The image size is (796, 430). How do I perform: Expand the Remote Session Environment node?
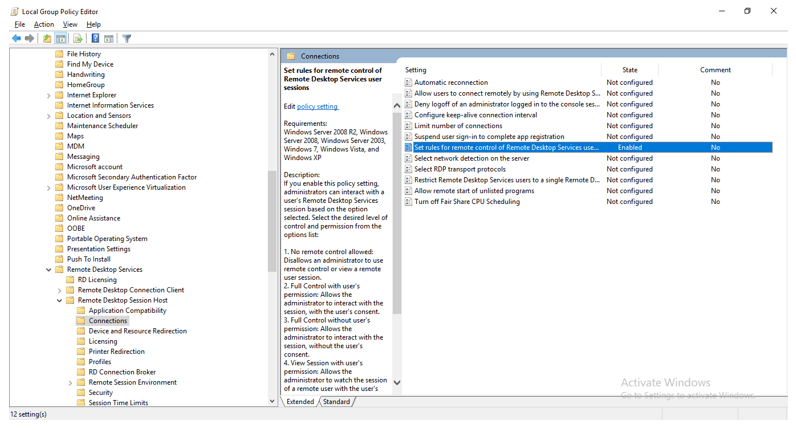click(70, 383)
